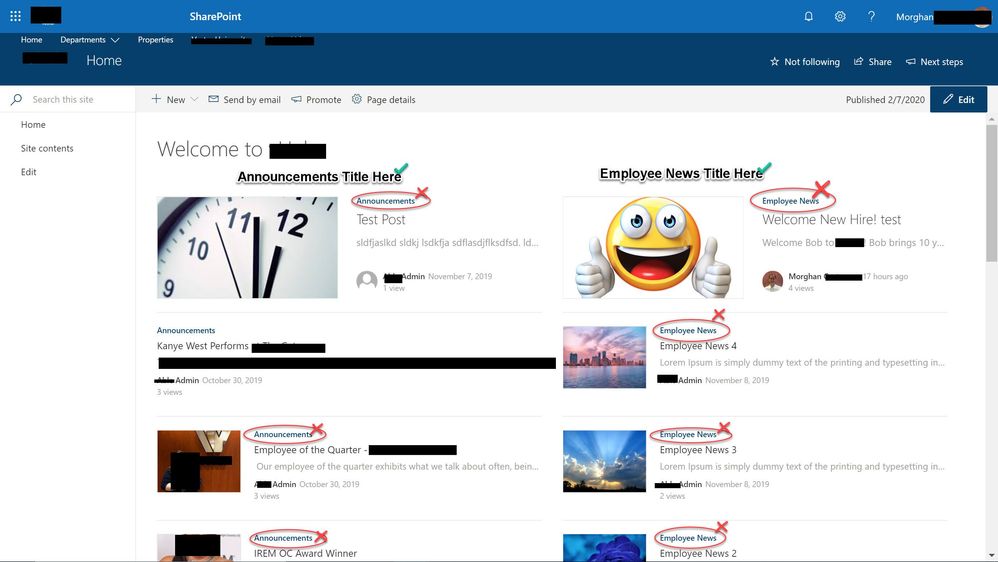
Task: Open the Employee News 3 title
Action: (x=698, y=450)
